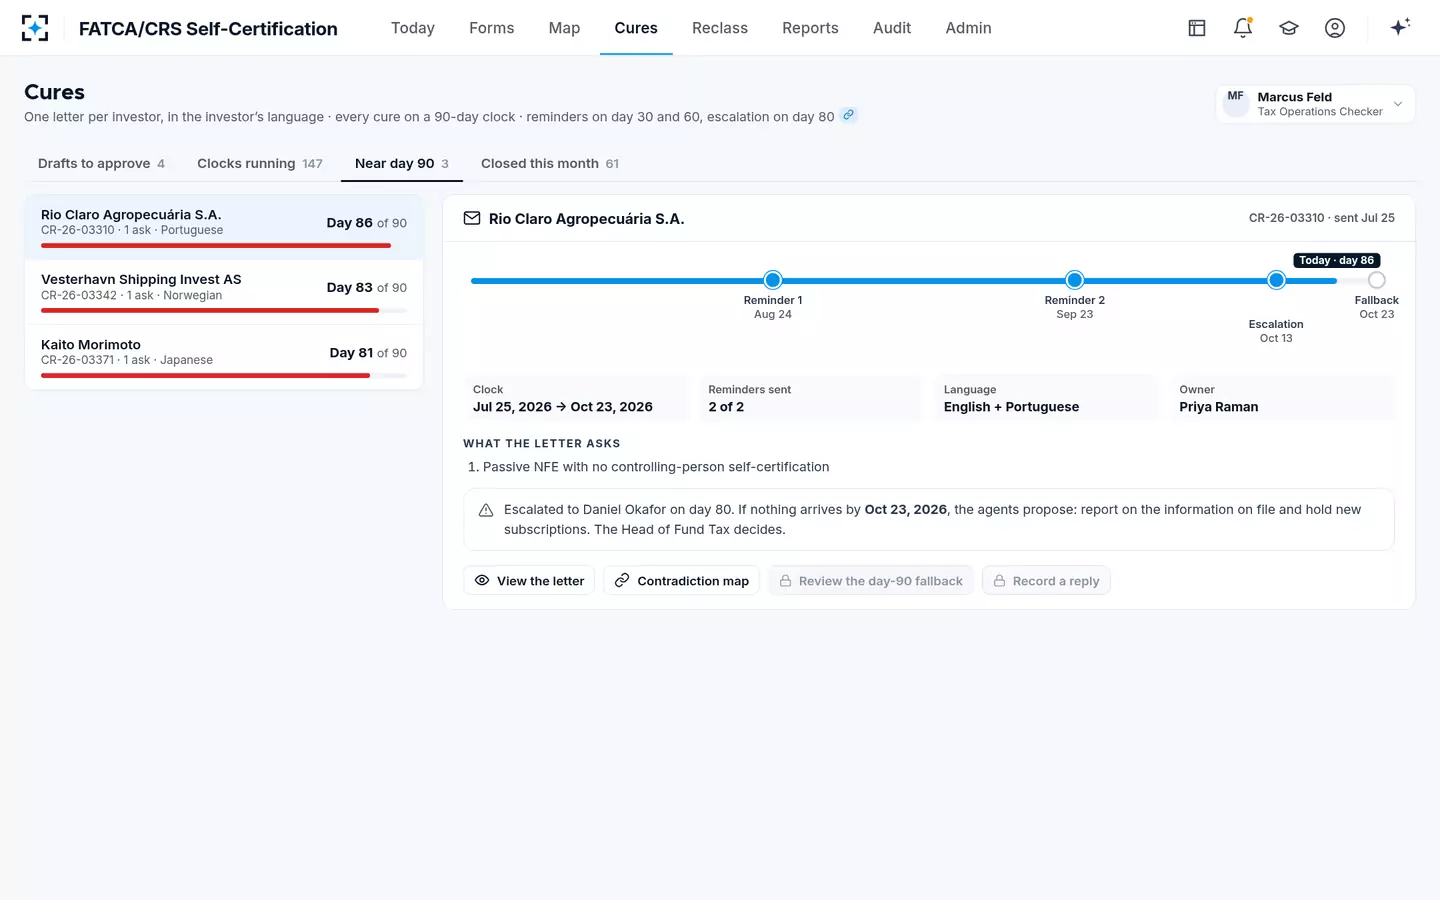Open the Reclass tab
Image resolution: width=1440 pixels, height=900 pixels.
pyautogui.click(x=720, y=28)
